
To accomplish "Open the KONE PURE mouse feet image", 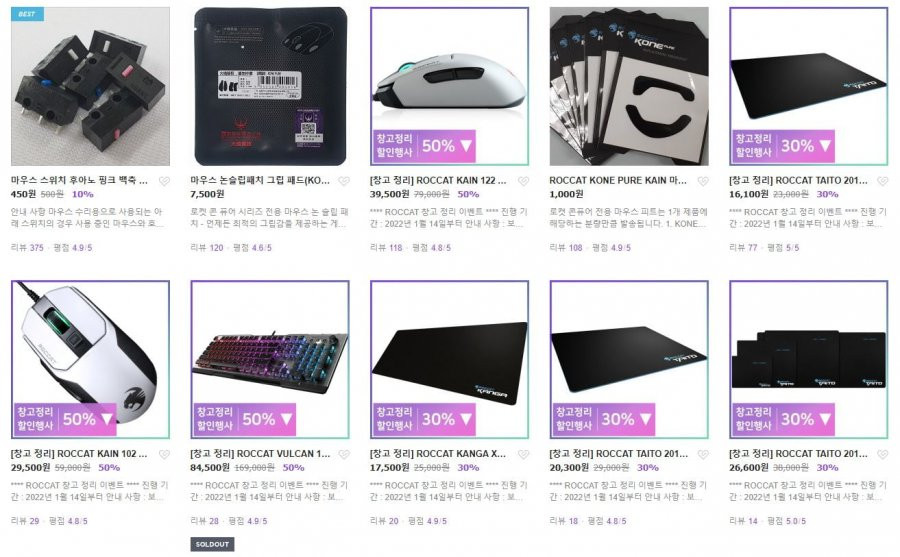I will (x=629, y=86).
